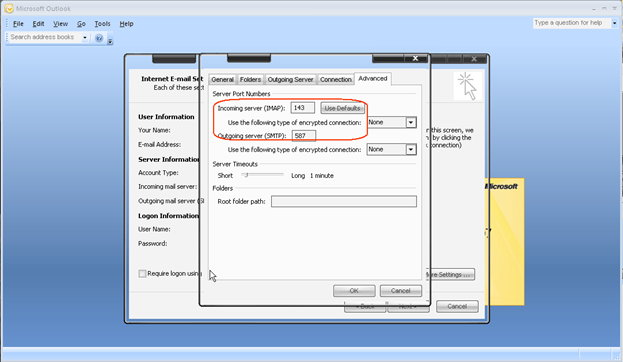
Task: Click the Back button in account wizard
Action: pos(365,306)
